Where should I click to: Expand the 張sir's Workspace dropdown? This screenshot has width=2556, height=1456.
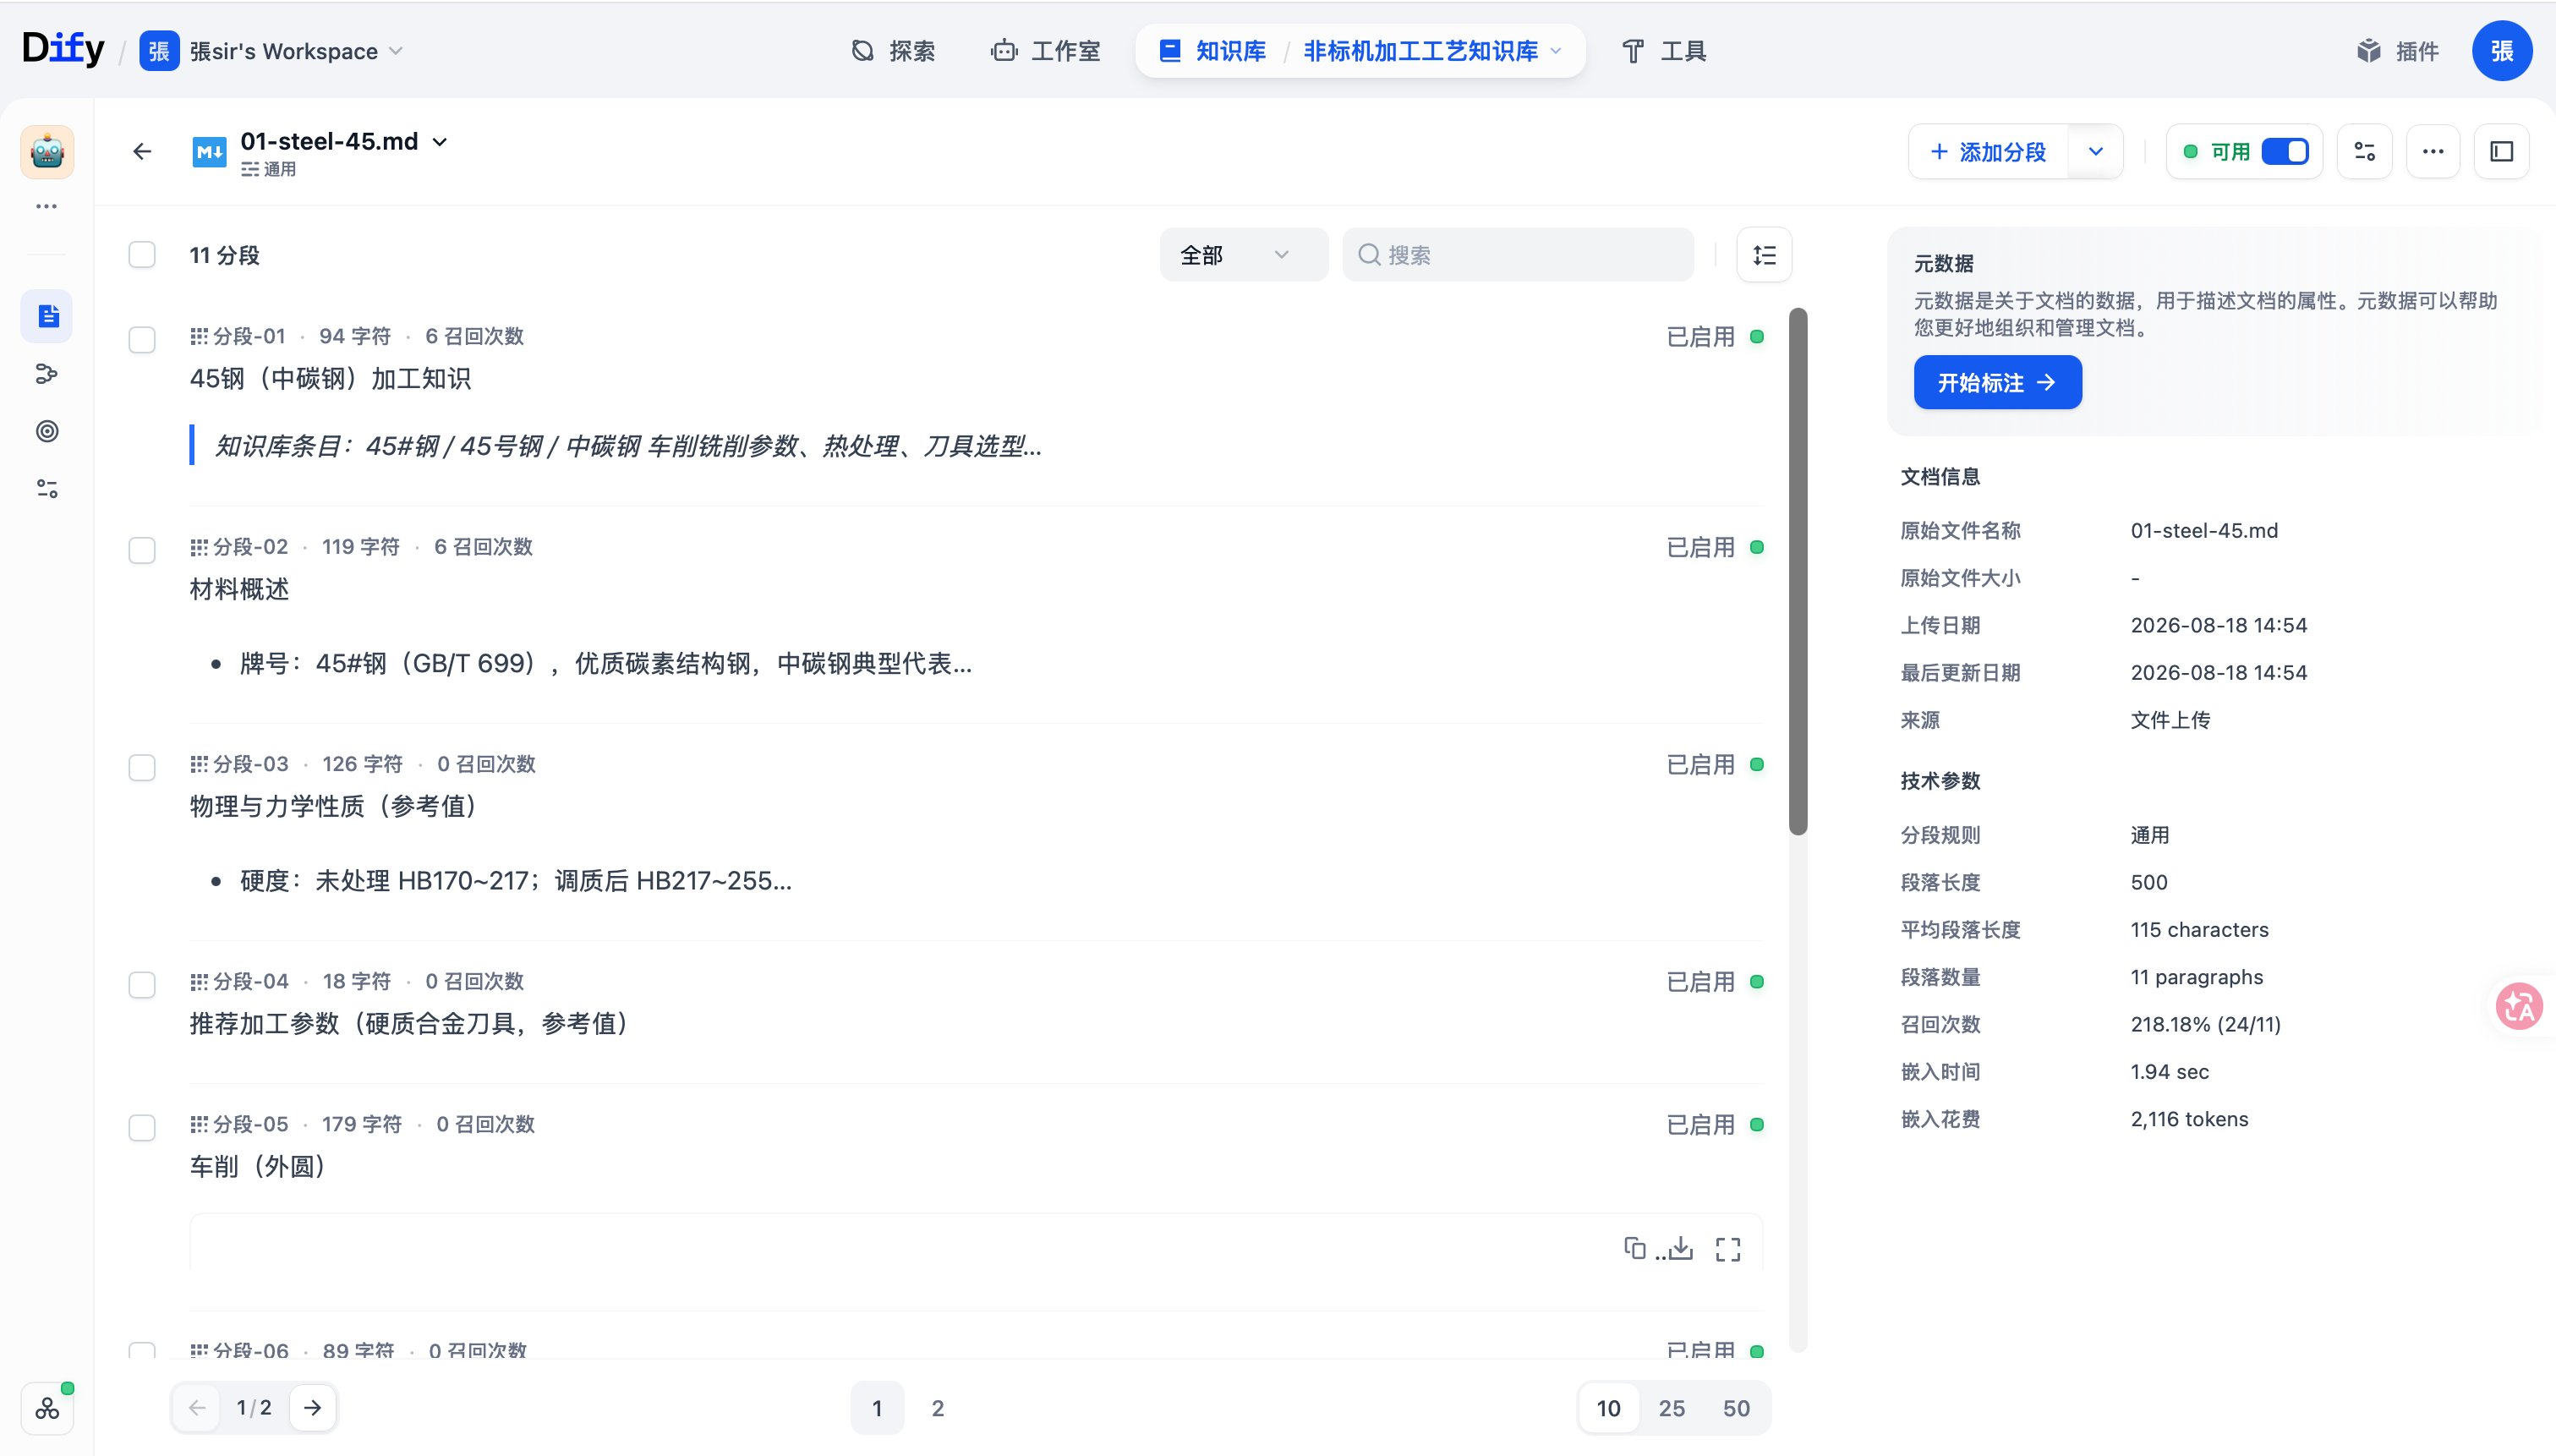pos(395,51)
